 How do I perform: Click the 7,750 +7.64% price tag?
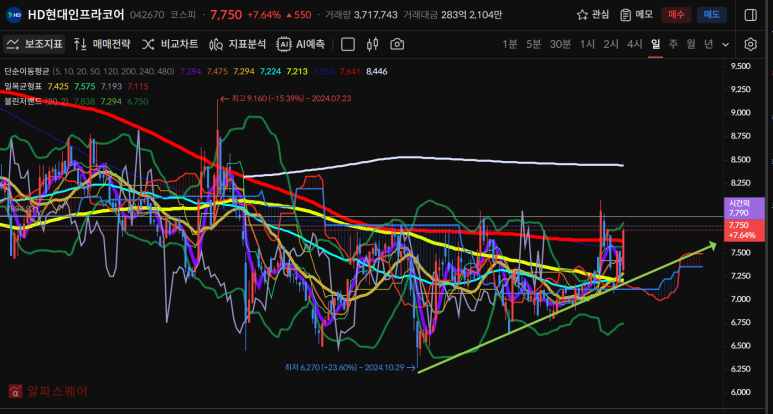point(742,230)
